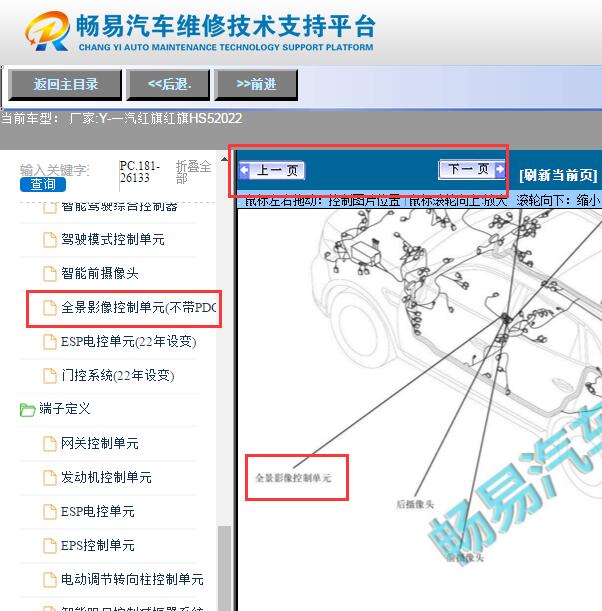Click the wiring harness diagram image
602x611 pixels.
click(420, 410)
